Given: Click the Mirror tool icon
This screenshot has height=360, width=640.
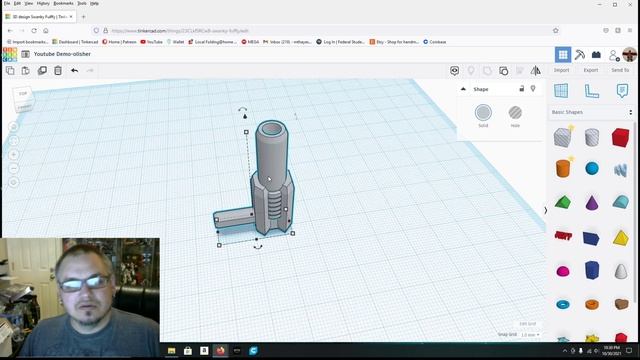Looking at the screenshot, I should (536, 71).
